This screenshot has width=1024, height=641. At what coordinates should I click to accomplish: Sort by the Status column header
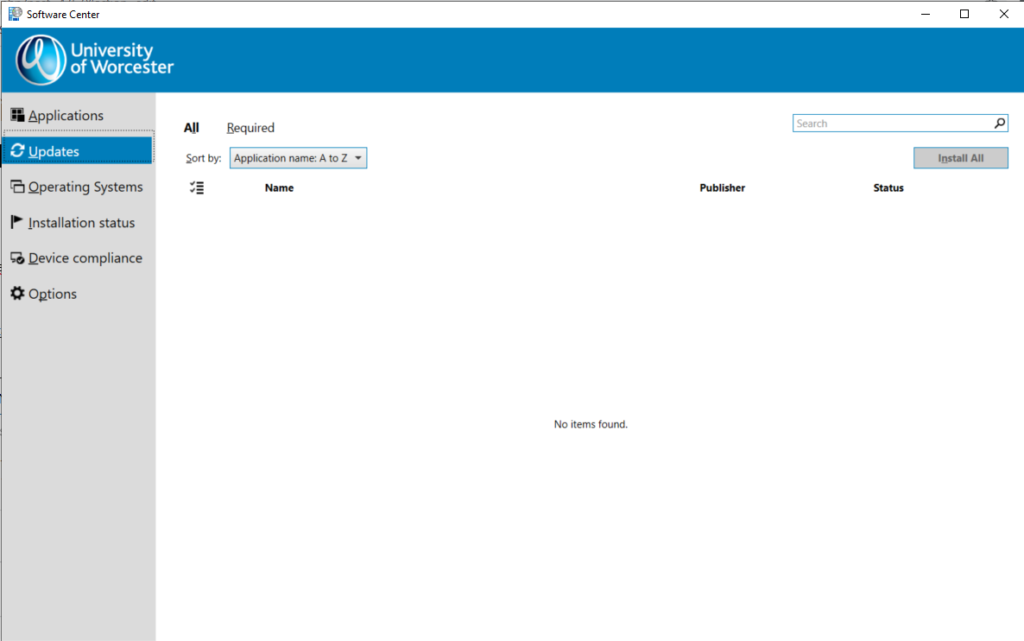click(x=889, y=188)
